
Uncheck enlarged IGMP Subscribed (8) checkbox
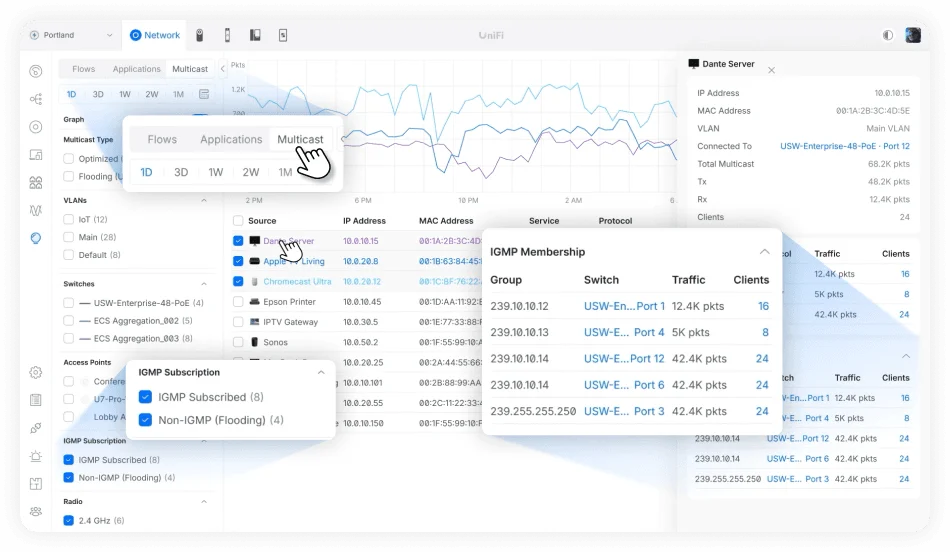(x=145, y=397)
